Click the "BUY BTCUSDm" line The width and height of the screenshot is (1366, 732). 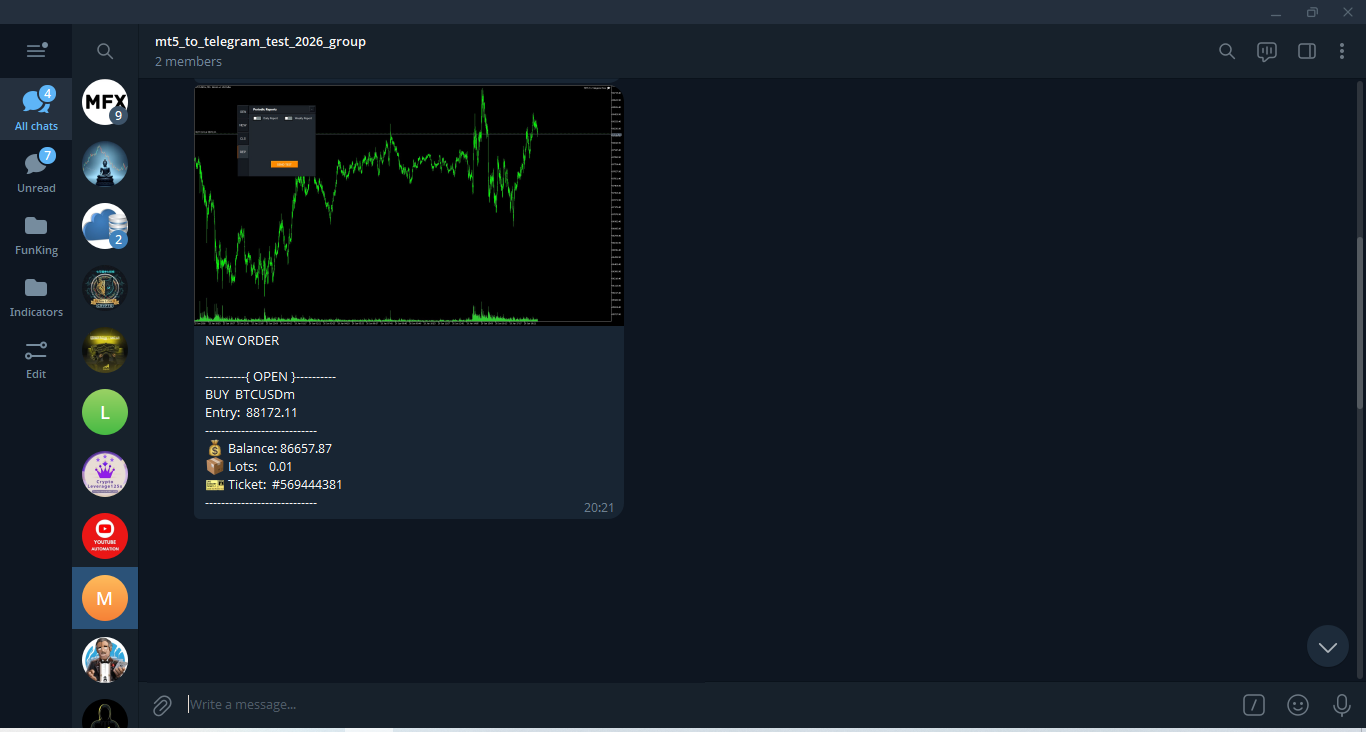[250, 395]
